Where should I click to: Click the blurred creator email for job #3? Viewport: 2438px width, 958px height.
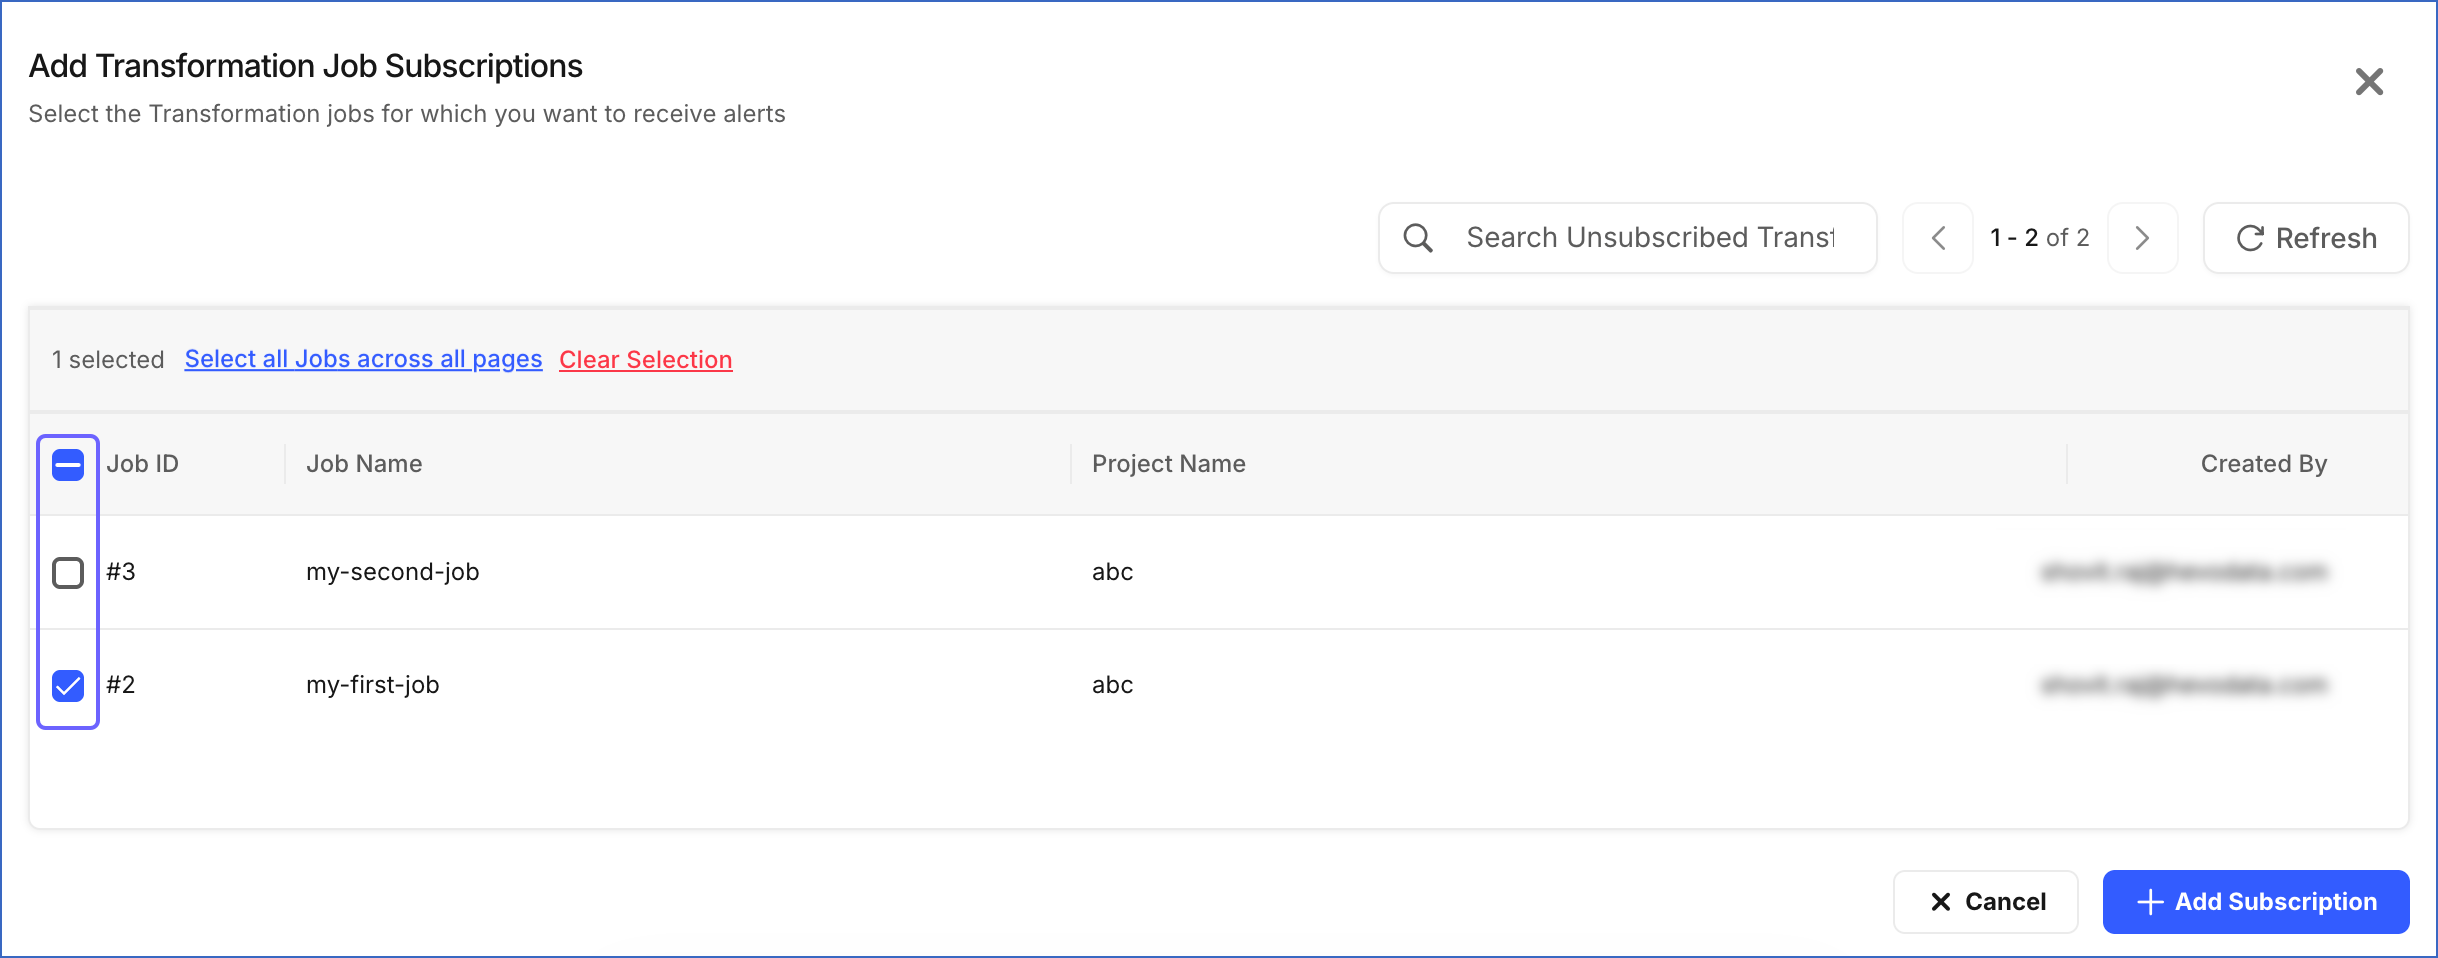(2184, 572)
